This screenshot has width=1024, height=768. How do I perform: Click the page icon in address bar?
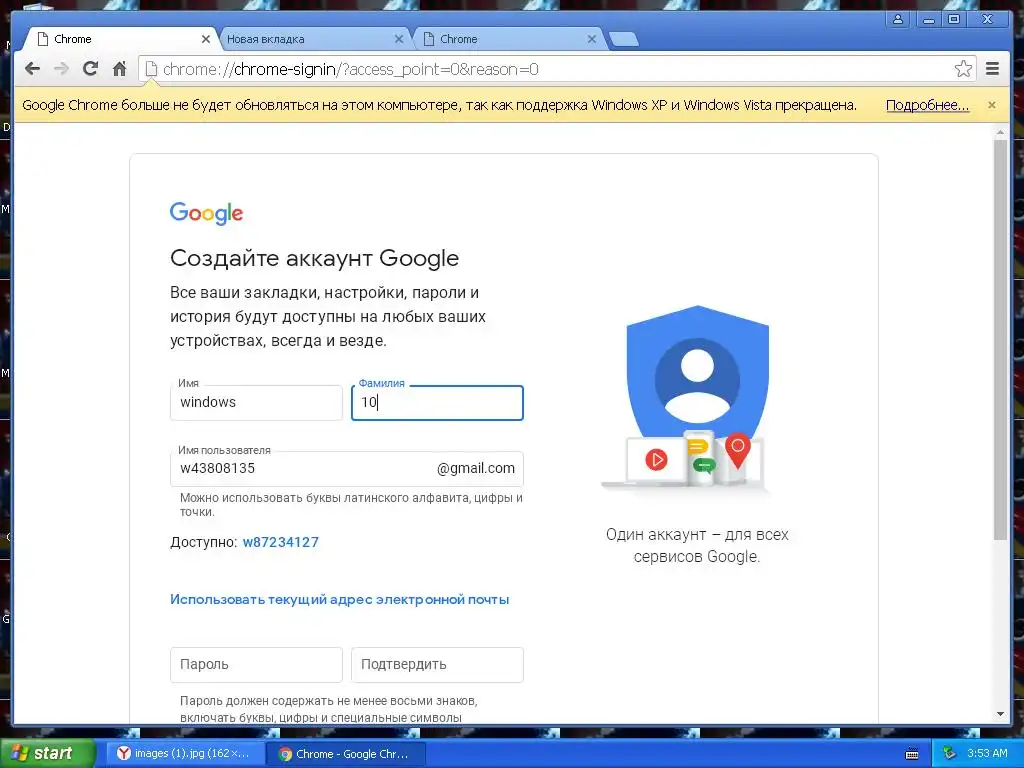(x=151, y=69)
